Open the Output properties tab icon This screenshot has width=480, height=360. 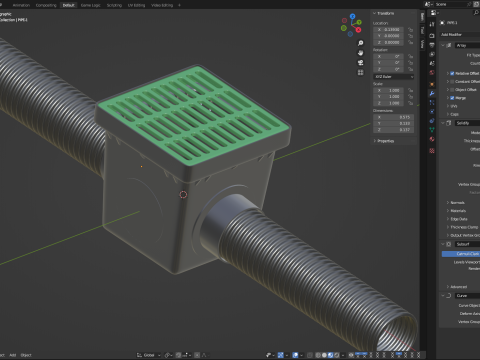click(x=432, y=45)
